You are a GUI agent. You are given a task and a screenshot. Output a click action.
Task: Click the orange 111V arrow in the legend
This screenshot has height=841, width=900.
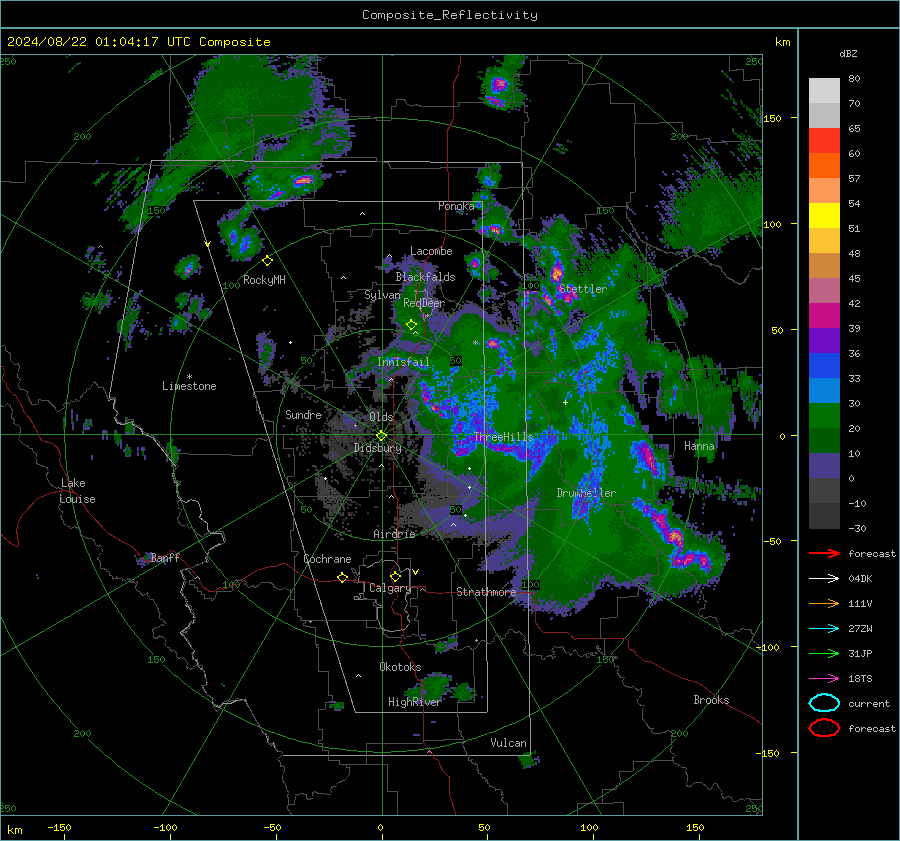pos(824,603)
